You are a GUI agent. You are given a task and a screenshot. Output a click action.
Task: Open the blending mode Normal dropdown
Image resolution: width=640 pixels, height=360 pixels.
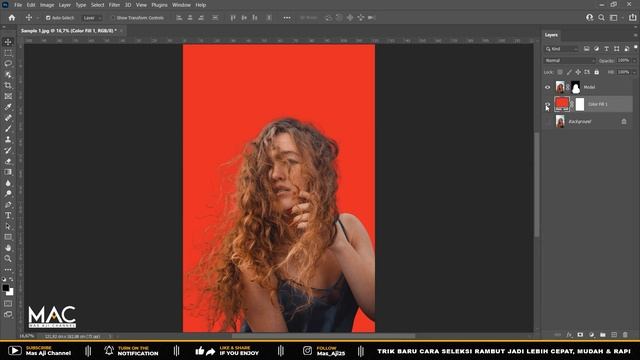tap(569, 60)
